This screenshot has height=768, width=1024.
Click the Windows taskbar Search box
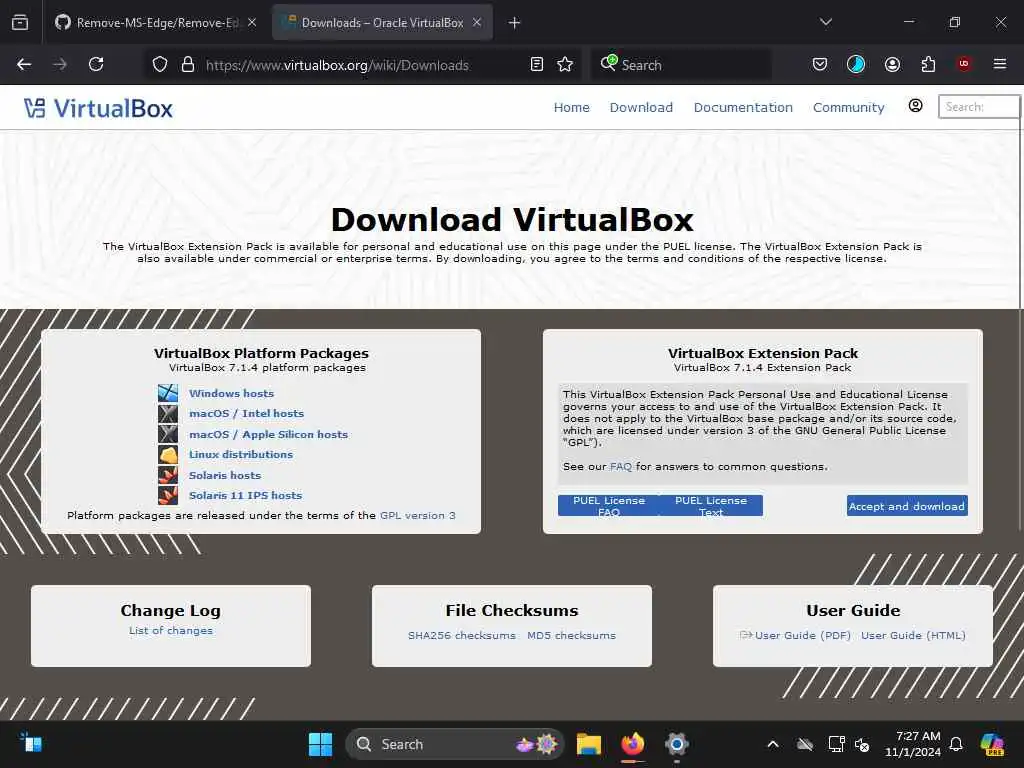coord(455,744)
